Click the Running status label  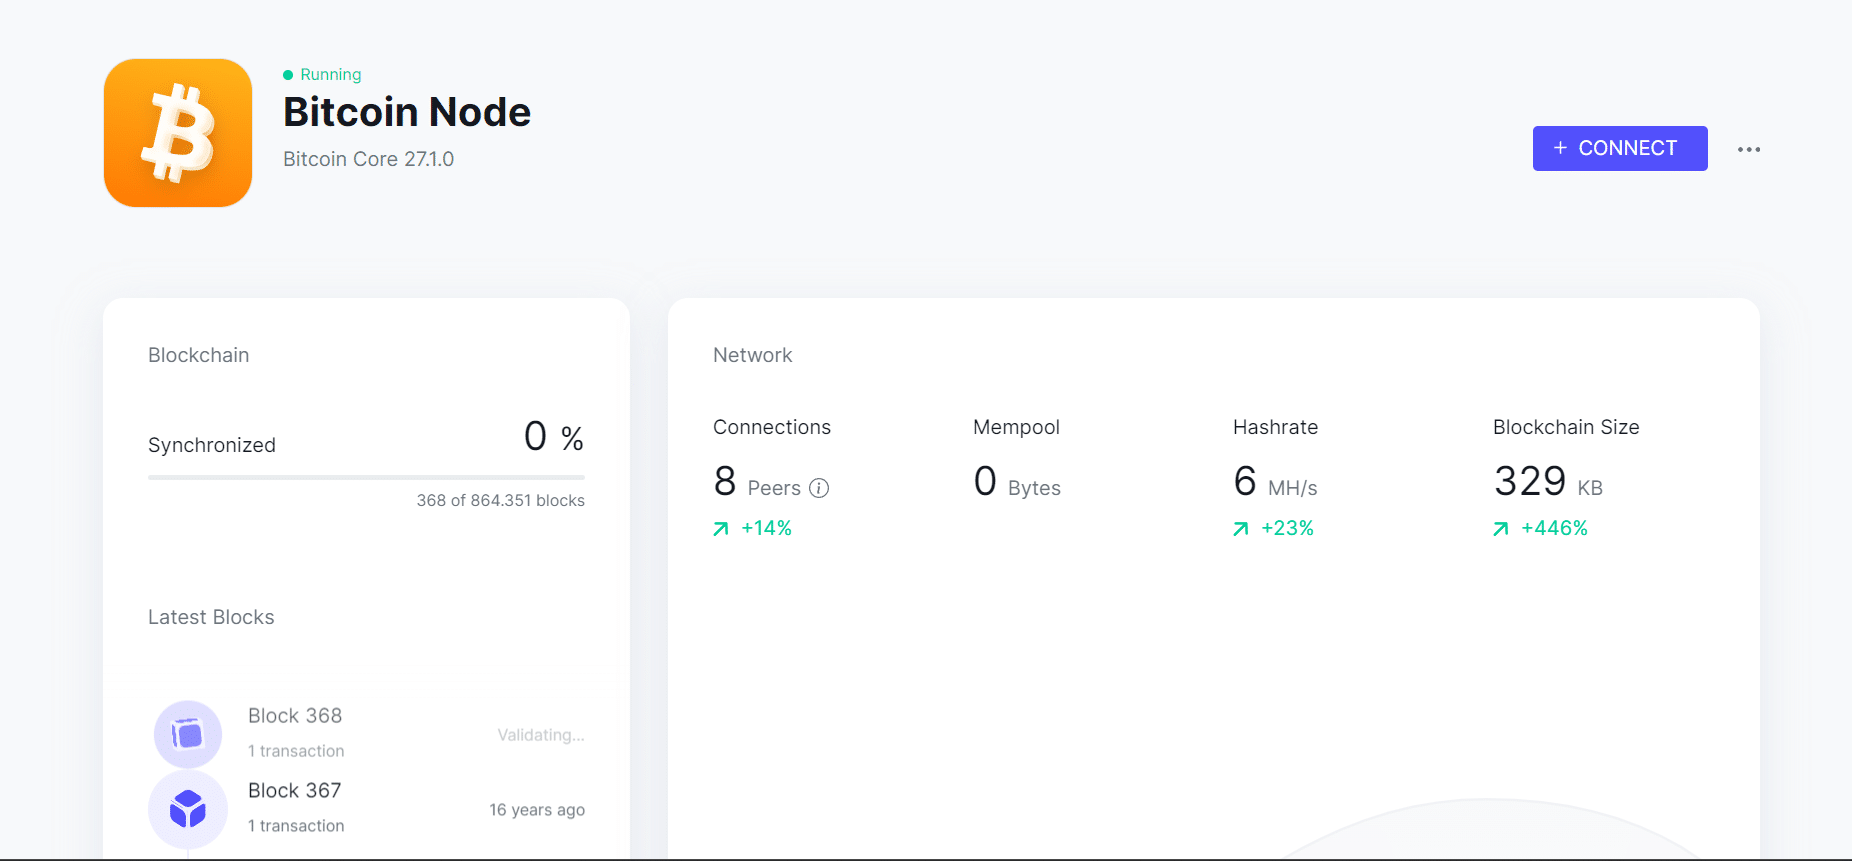tap(331, 75)
